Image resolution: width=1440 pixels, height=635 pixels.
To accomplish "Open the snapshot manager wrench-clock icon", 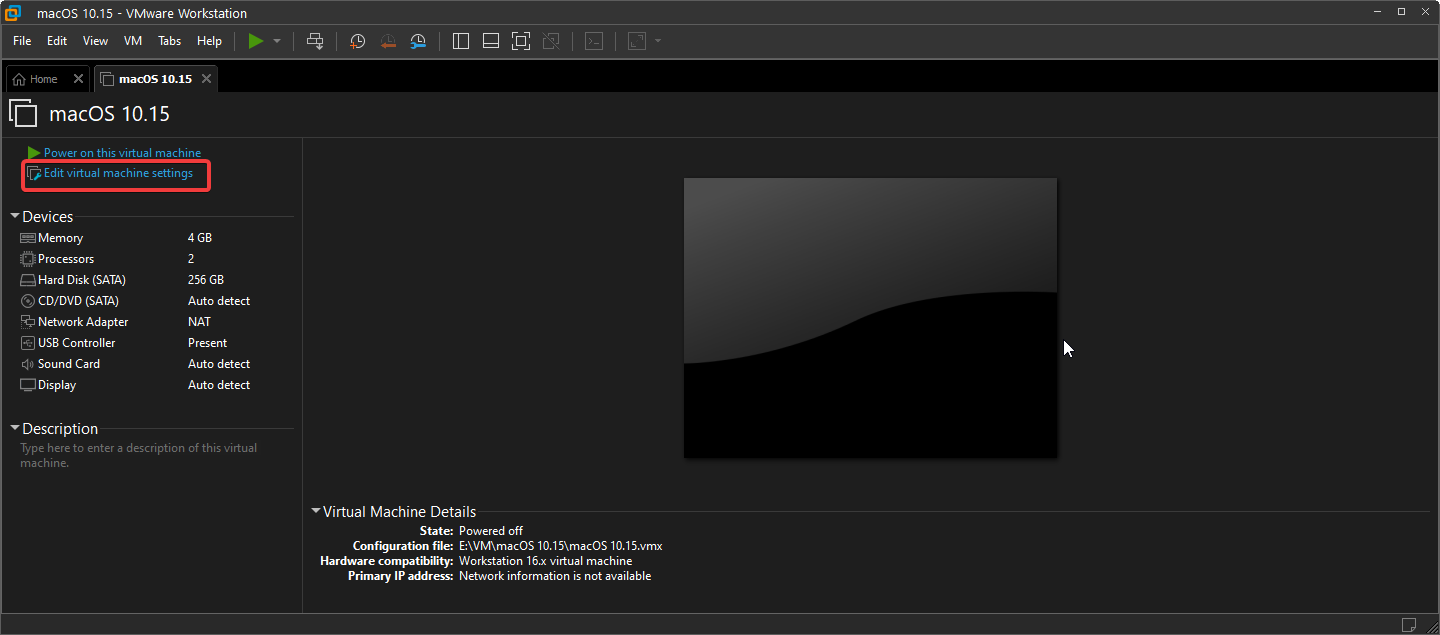I will click(x=418, y=41).
